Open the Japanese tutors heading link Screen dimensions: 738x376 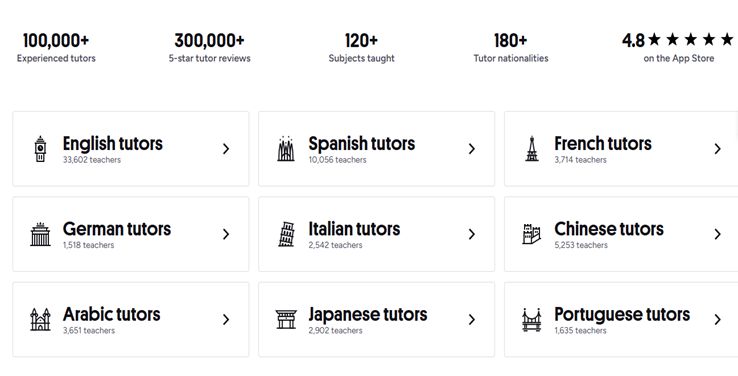pyautogui.click(x=368, y=314)
